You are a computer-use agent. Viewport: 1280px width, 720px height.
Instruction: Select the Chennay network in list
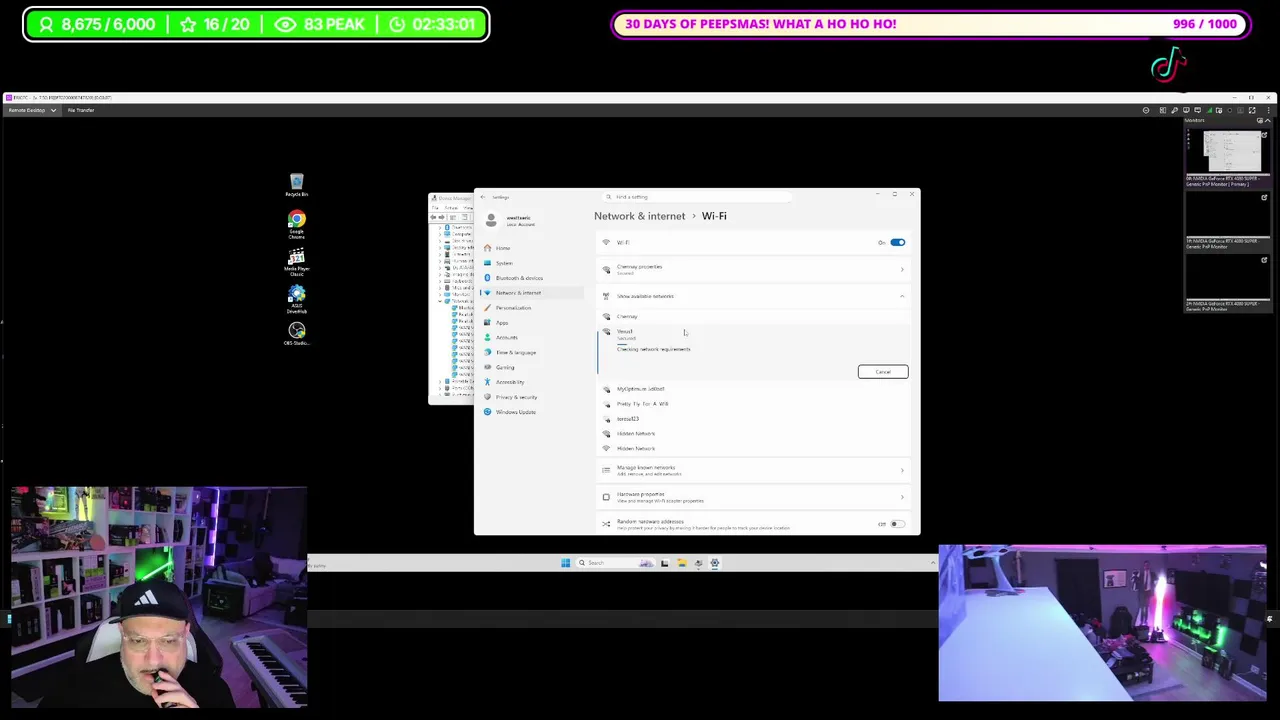pyautogui.click(x=755, y=316)
